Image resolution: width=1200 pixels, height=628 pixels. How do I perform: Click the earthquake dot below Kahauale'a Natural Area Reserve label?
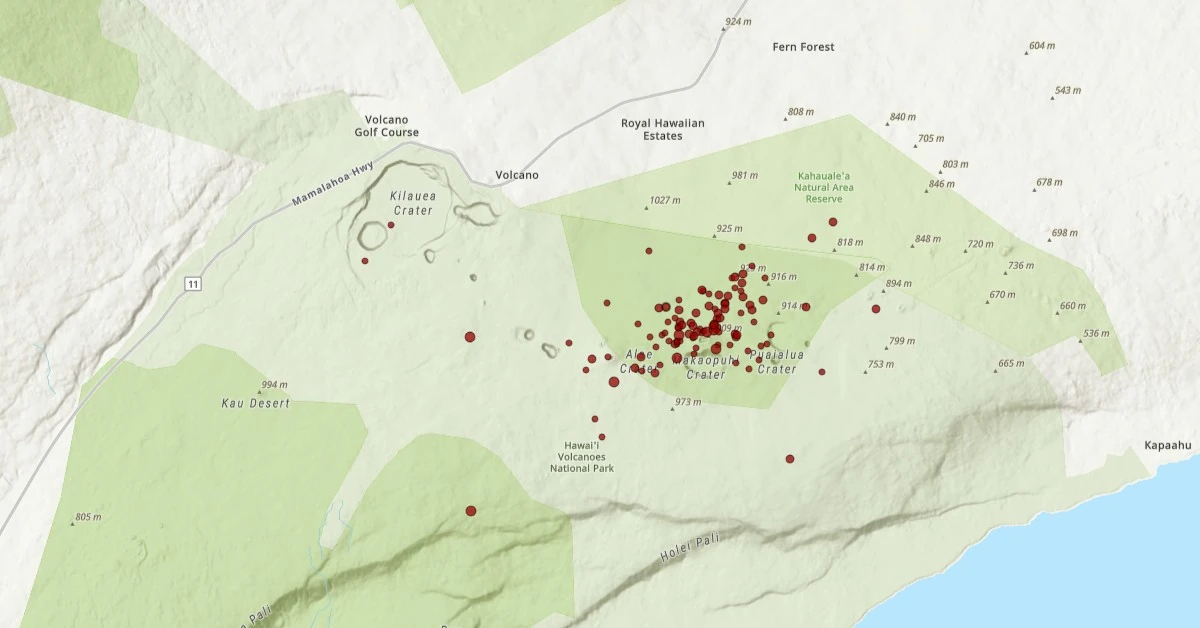point(833,222)
